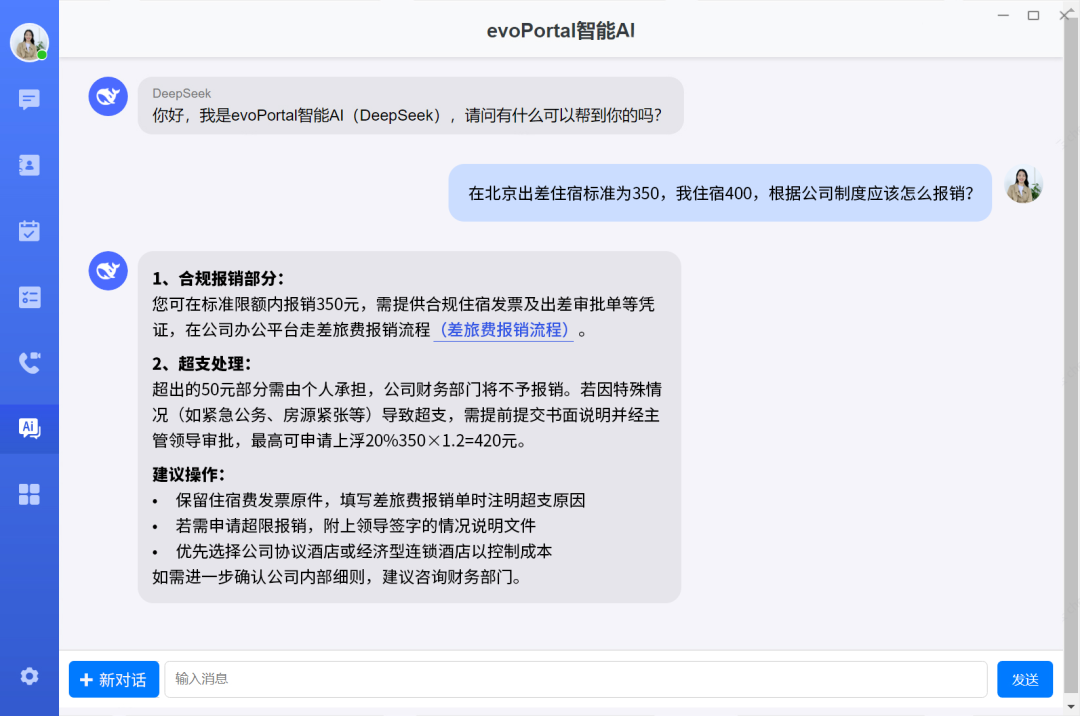The height and width of the screenshot is (716, 1080).
Task: Open the apps grid icon
Action: coord(29,494)
